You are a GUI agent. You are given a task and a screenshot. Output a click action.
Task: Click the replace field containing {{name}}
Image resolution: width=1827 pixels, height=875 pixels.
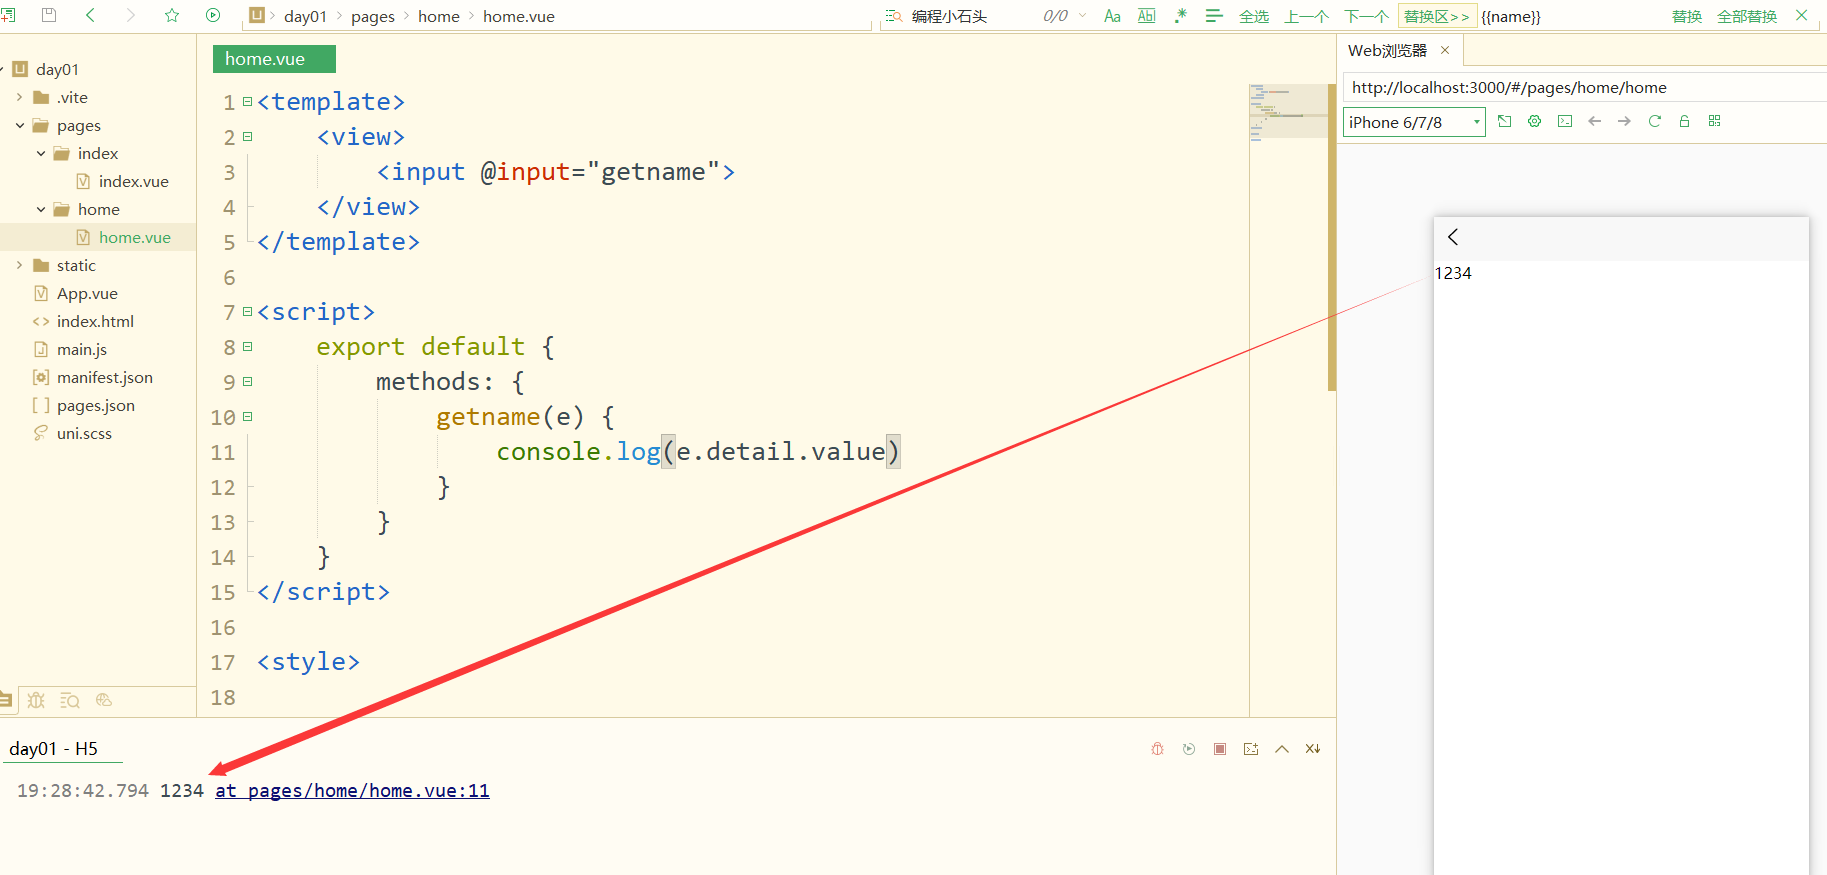1570,16
